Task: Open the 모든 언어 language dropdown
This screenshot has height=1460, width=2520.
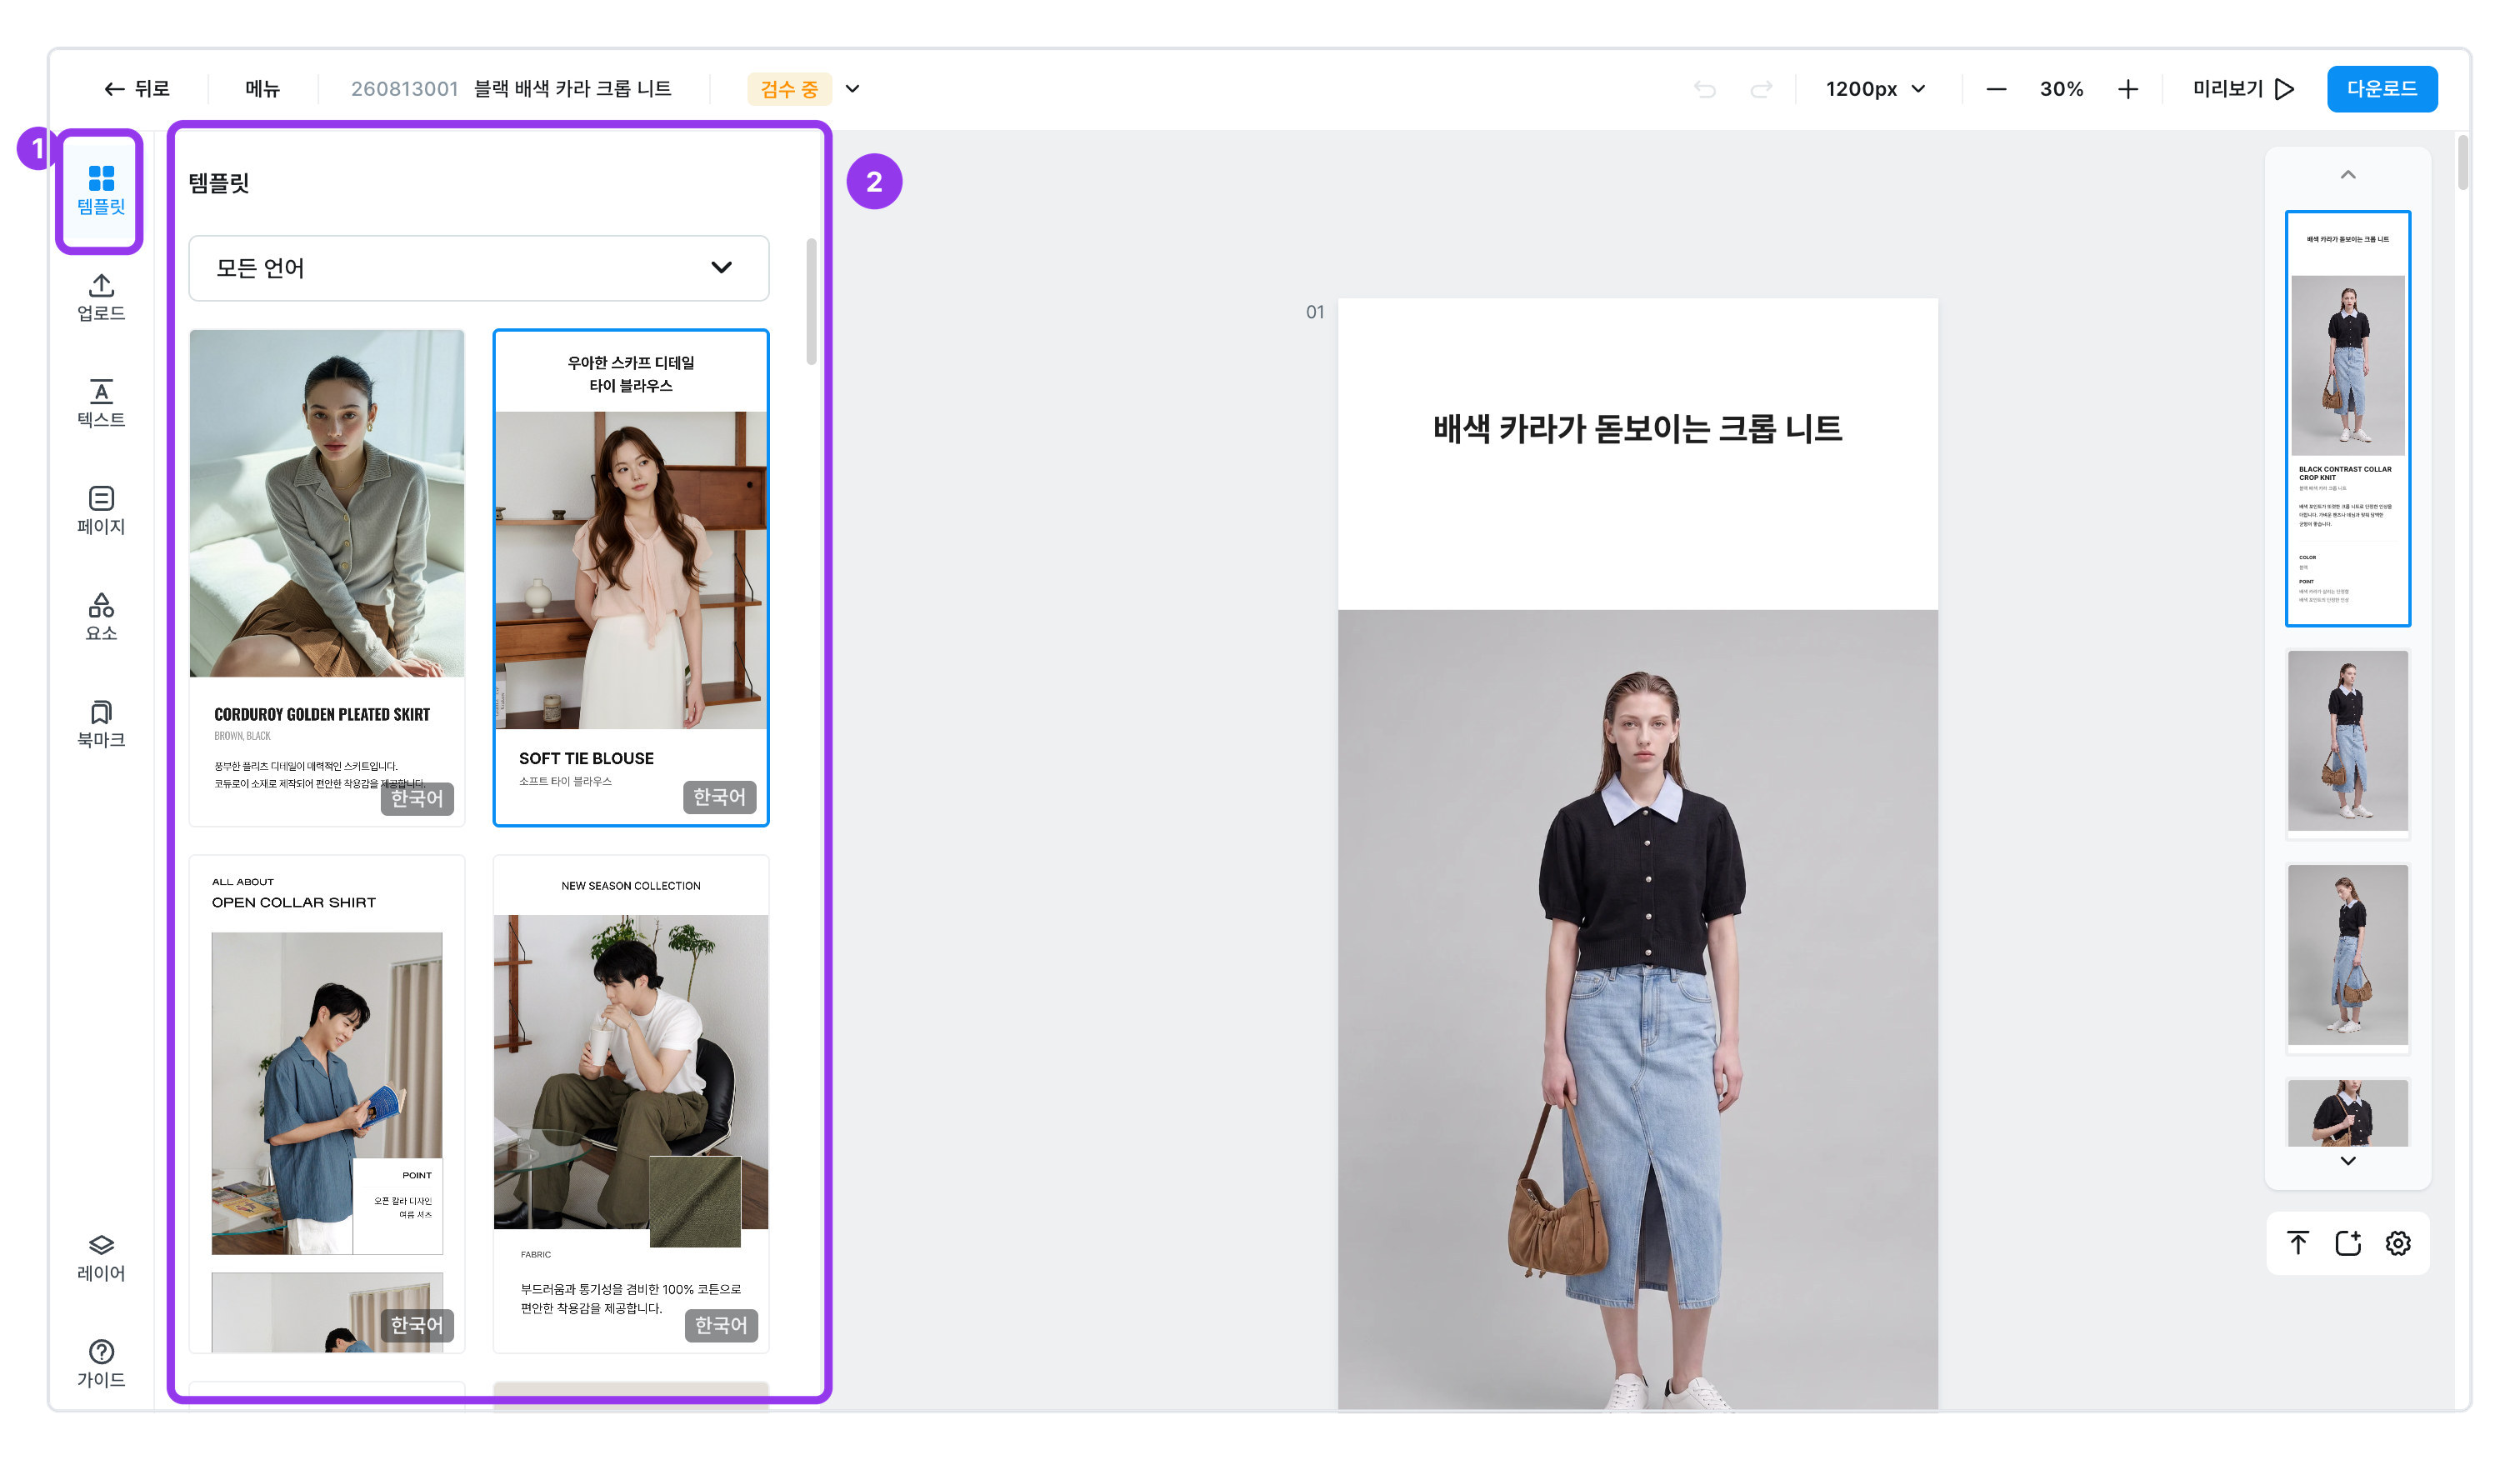Action: [479, 268]
